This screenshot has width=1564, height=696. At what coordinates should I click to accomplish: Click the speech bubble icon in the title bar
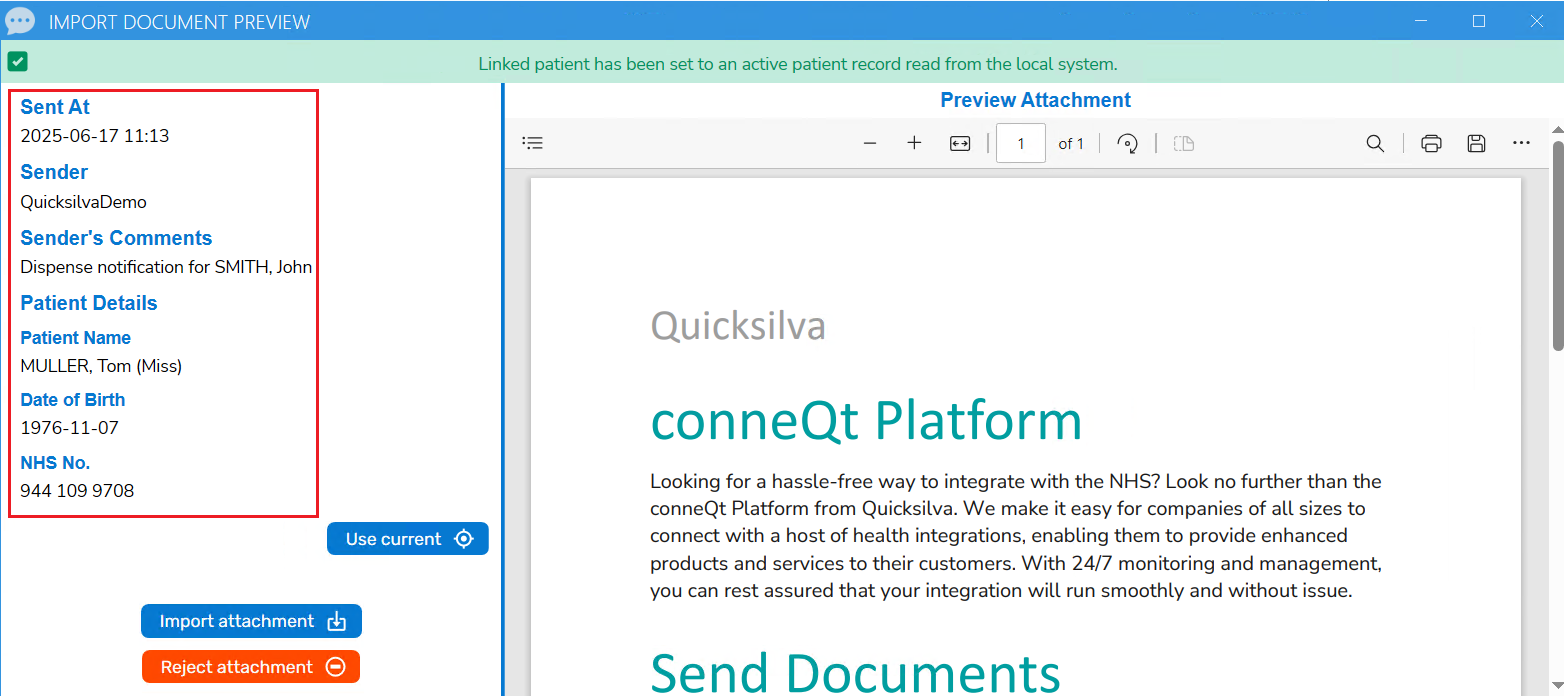tap(19, 20)
